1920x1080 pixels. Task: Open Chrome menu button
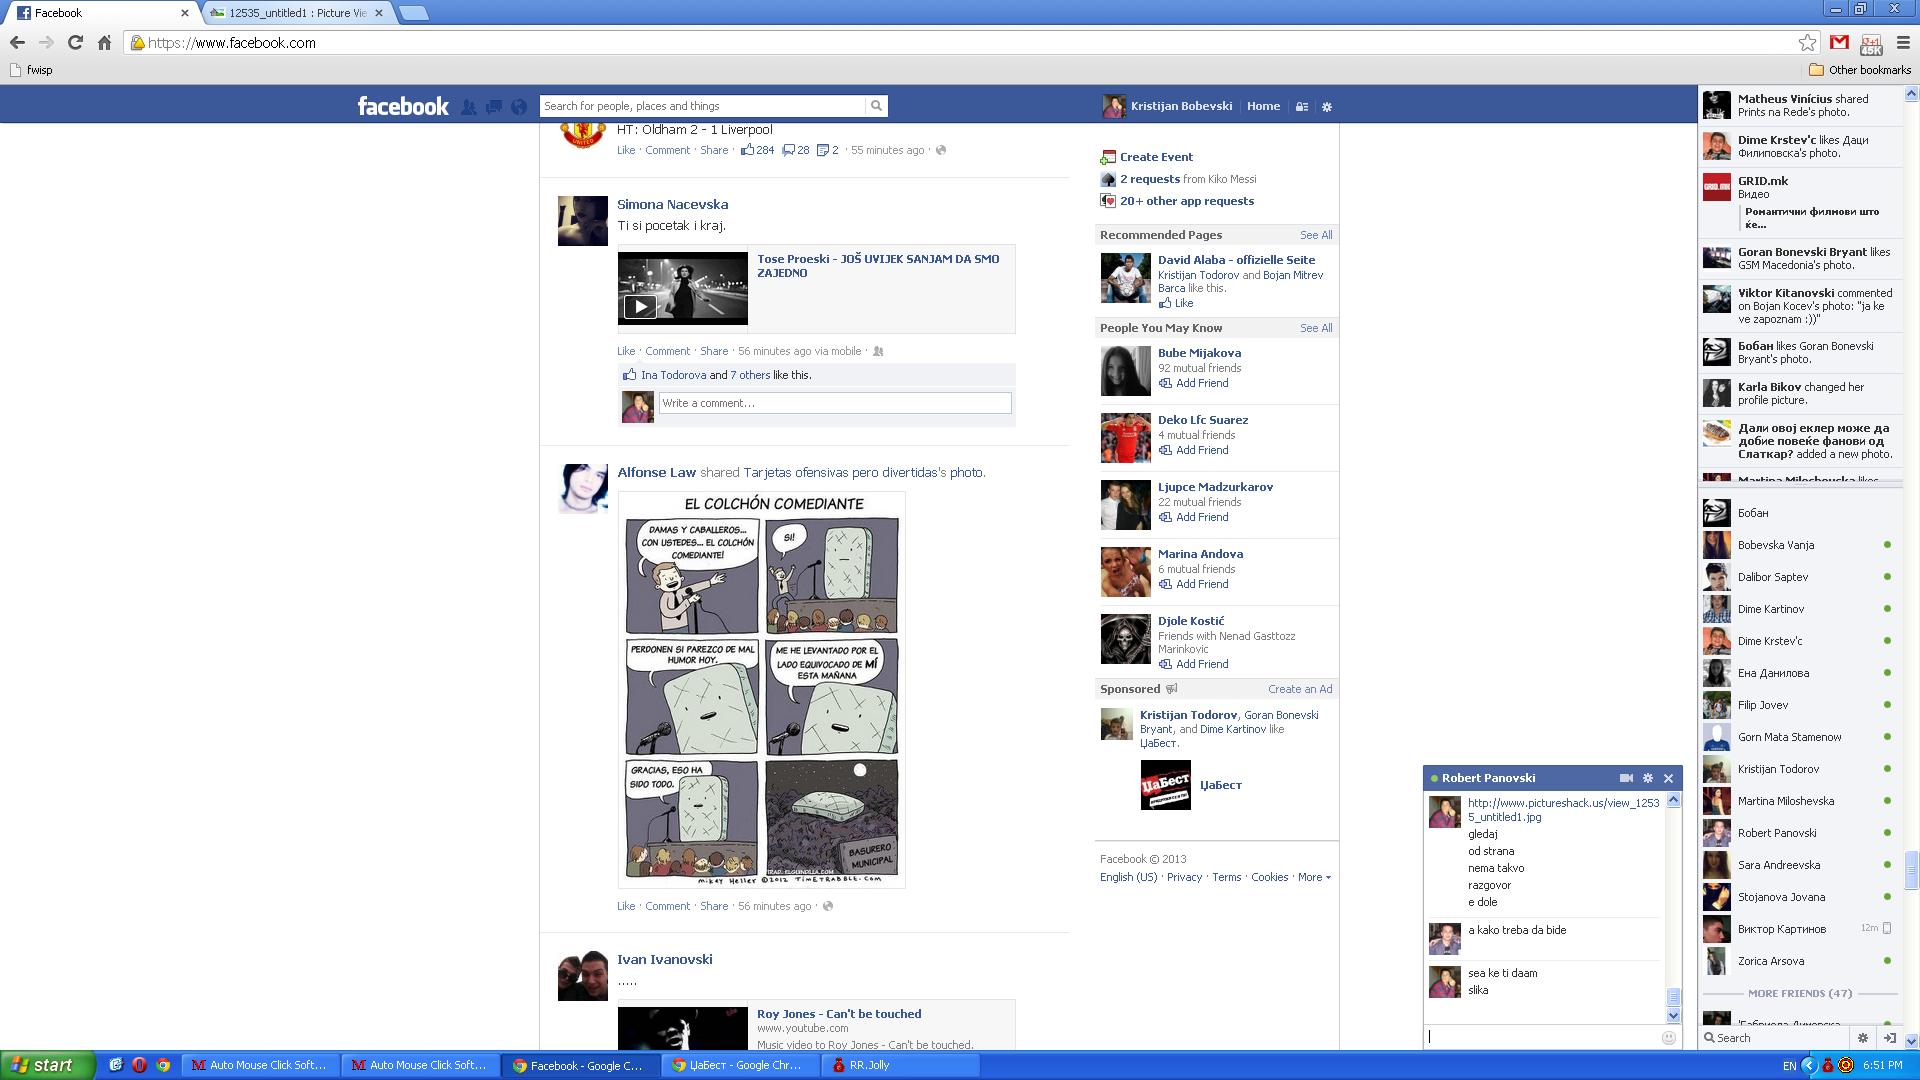click(x=1902, y=42)
